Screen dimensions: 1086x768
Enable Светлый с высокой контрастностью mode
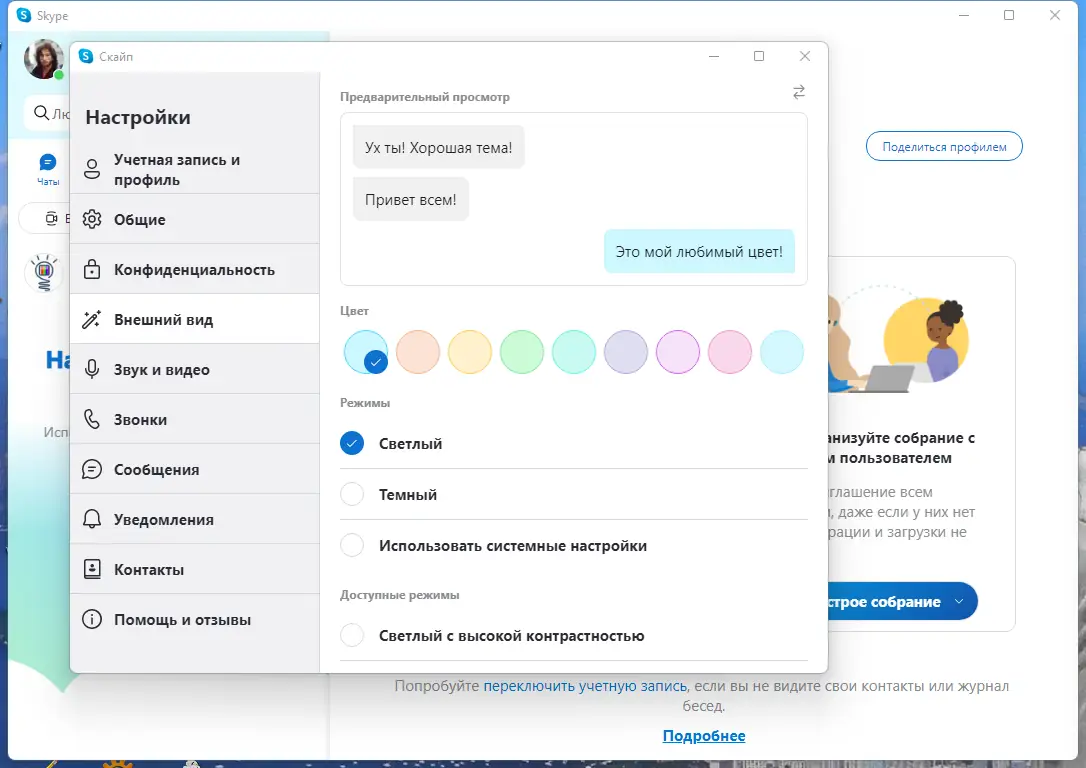point(352,635)
